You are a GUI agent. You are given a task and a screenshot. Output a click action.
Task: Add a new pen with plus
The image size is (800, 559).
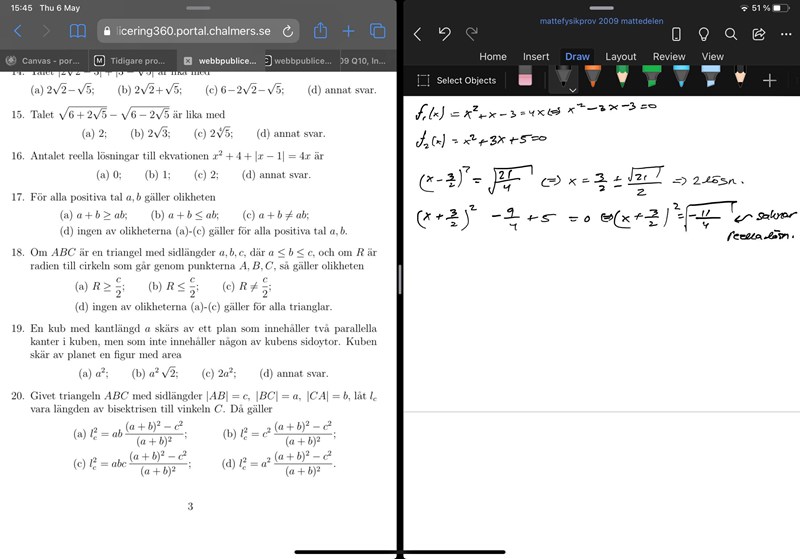770,80
